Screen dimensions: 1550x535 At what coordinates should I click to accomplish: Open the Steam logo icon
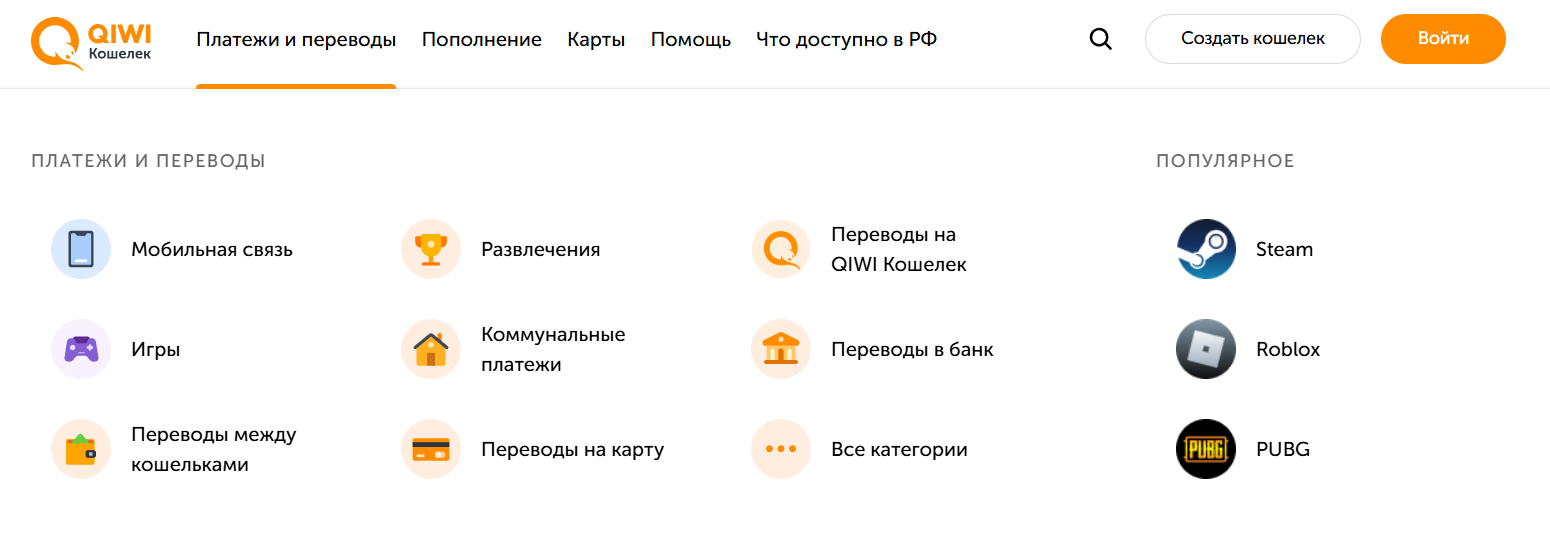click(1206, 249)
